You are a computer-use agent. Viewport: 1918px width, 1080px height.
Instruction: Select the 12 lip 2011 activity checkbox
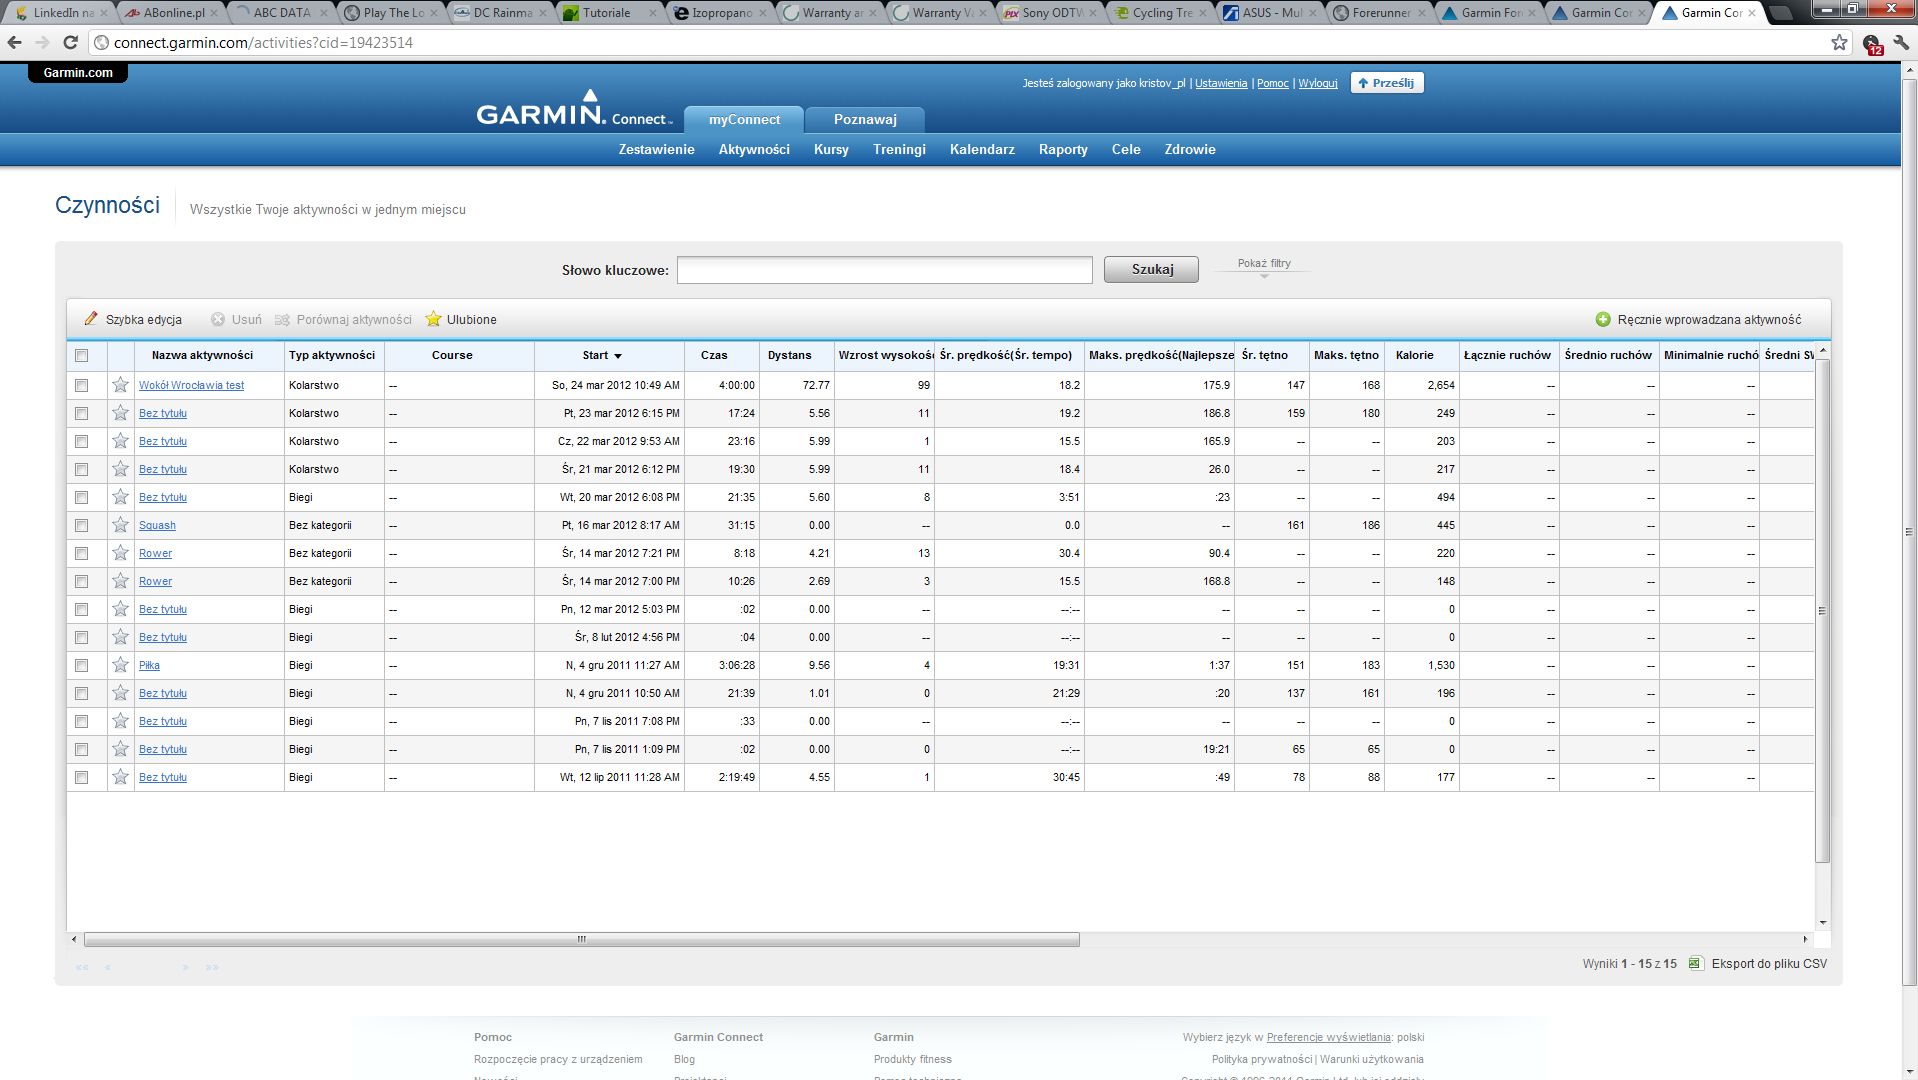[82, 778]
